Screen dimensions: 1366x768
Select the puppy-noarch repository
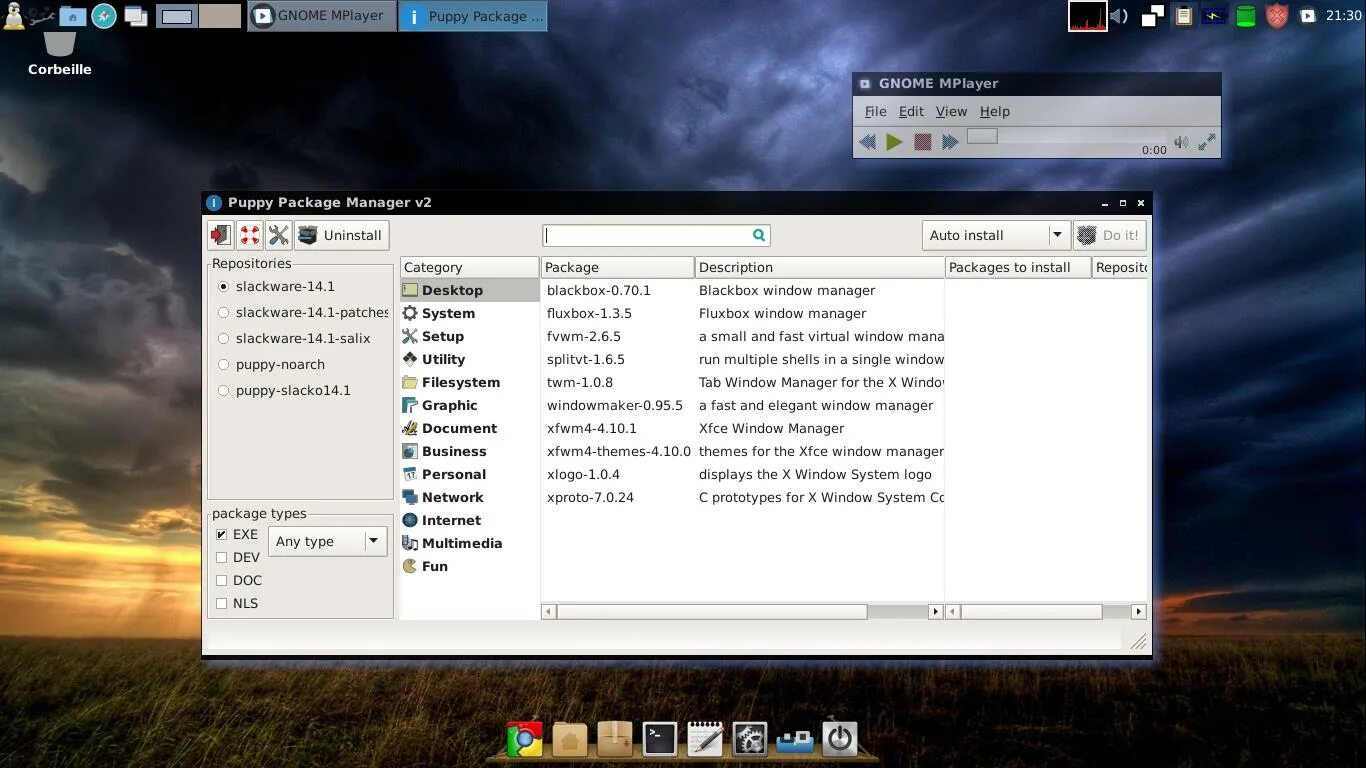coord(271,364)
